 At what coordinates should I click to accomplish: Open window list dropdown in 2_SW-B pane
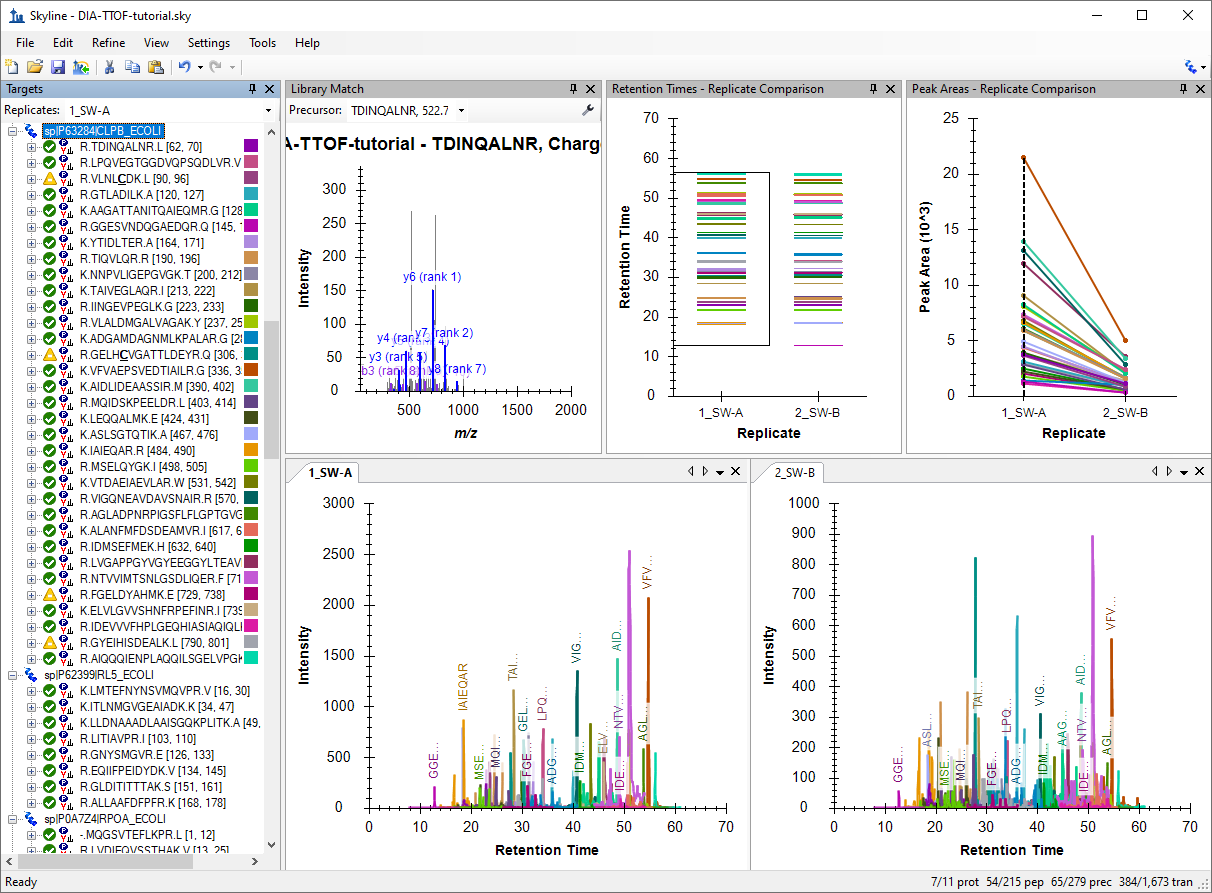(x=1185, y=472)
